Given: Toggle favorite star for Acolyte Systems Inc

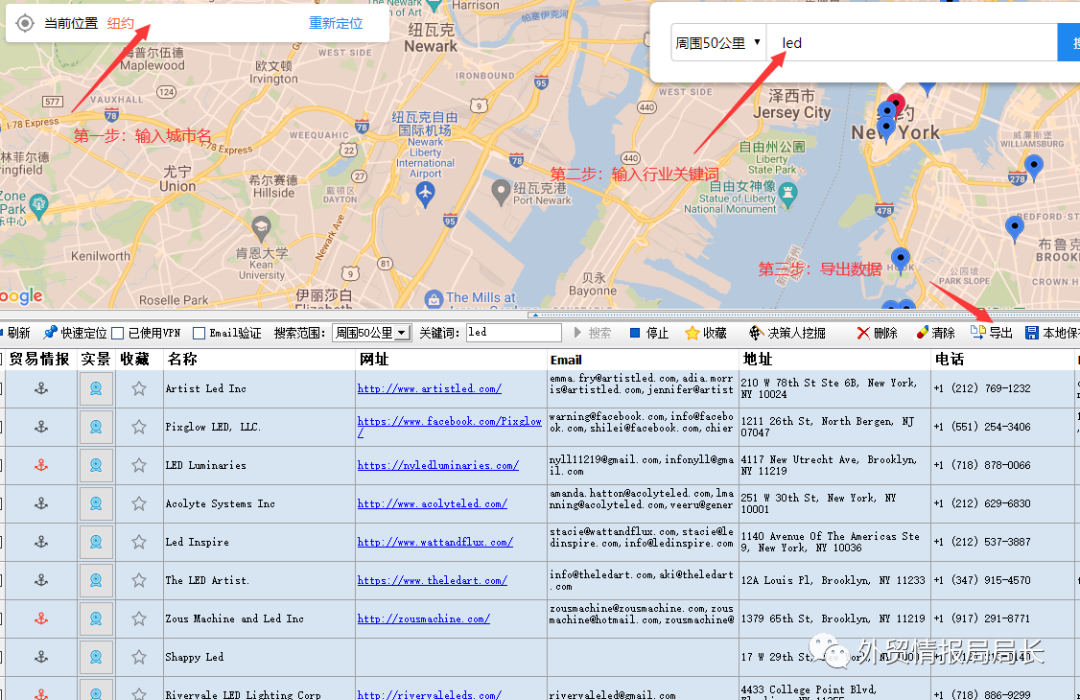Looking at the screenshot, I should 139,504.
